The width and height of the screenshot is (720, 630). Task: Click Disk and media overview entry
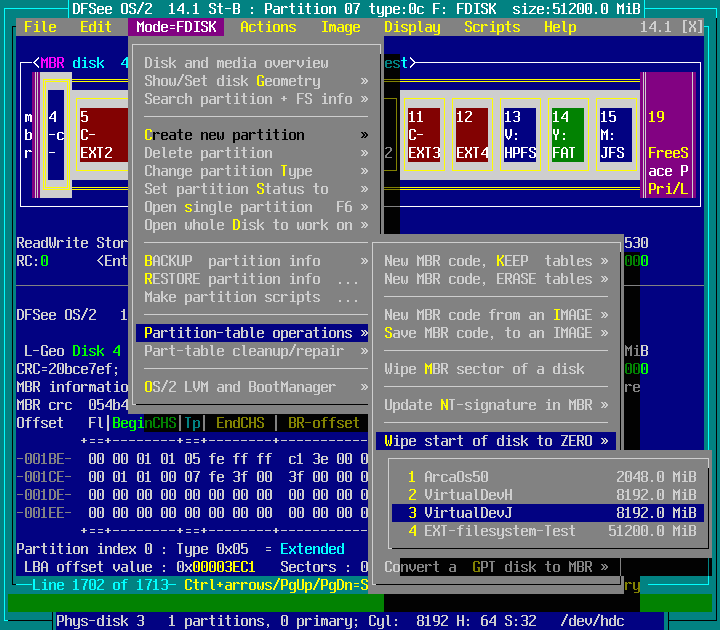pyautogui.click(x=236, y=63)
